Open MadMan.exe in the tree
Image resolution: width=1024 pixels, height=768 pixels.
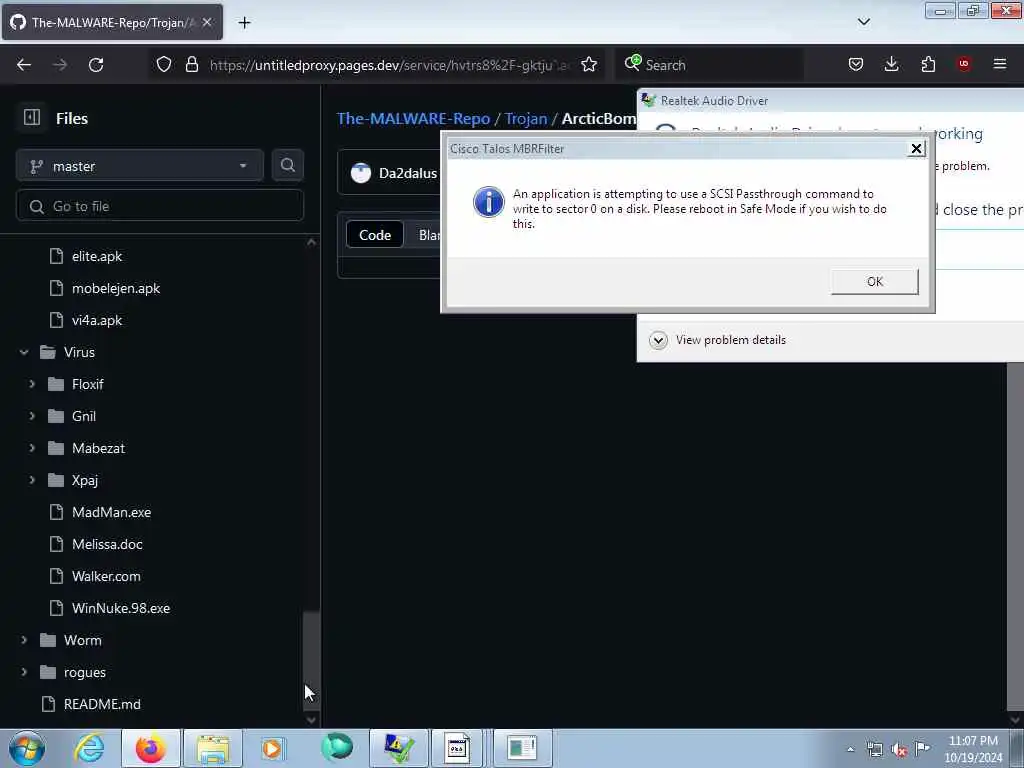coord(111,512)
